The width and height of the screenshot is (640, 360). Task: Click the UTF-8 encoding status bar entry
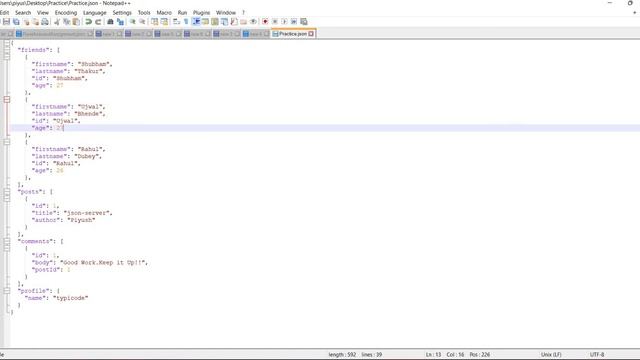[597, 355]
